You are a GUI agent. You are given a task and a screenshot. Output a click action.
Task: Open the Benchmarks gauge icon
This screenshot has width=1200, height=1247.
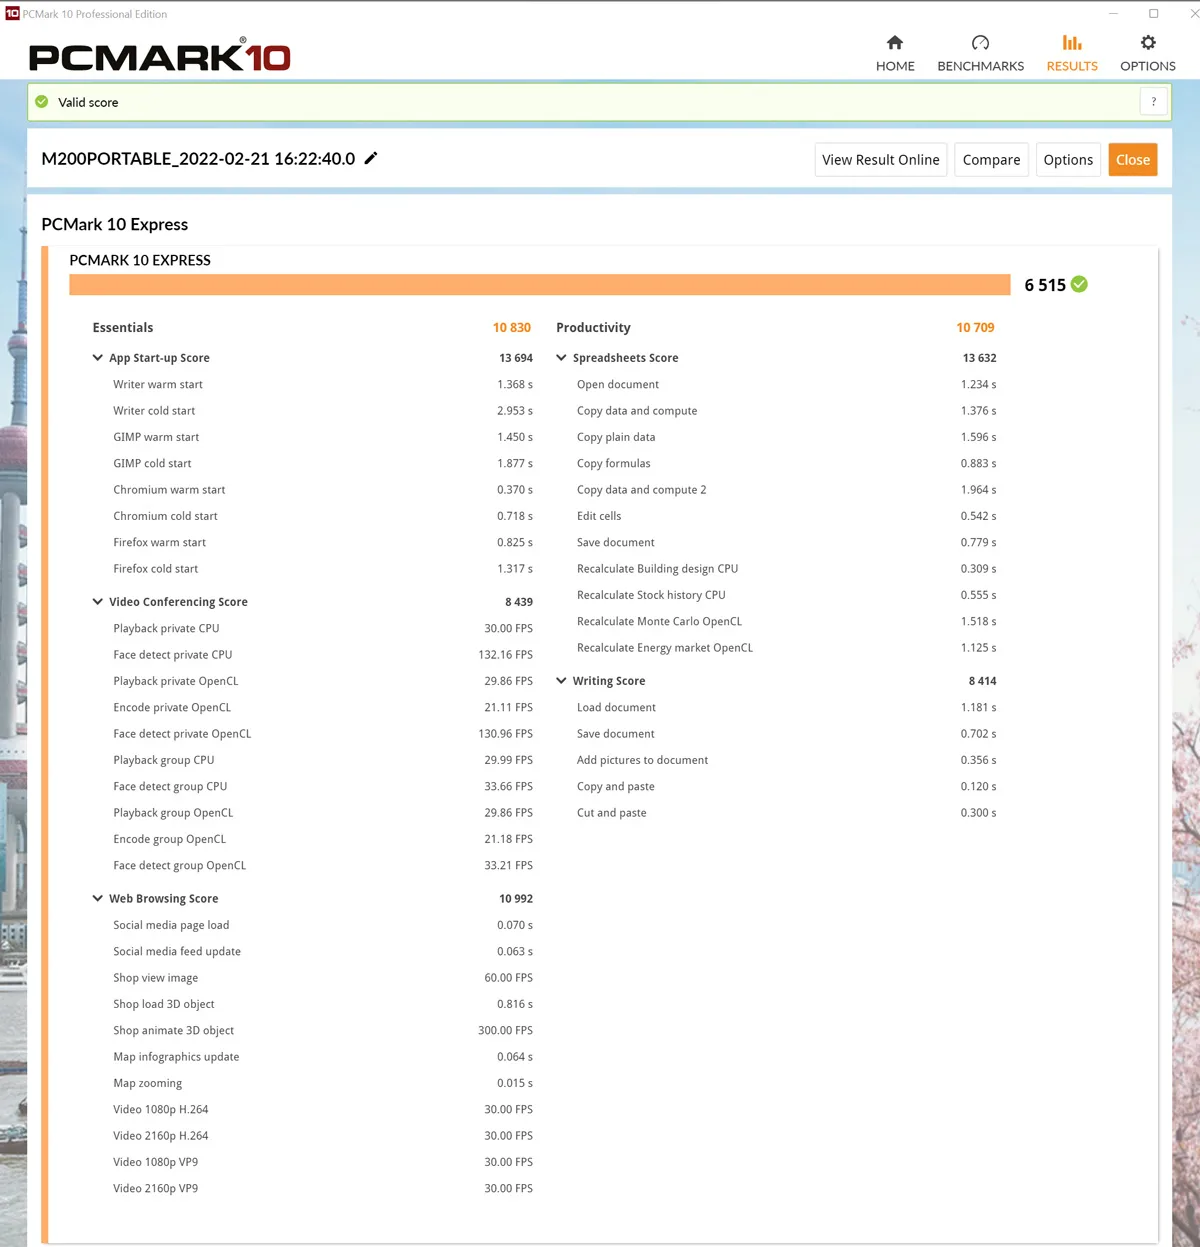(x=980, y=42)
